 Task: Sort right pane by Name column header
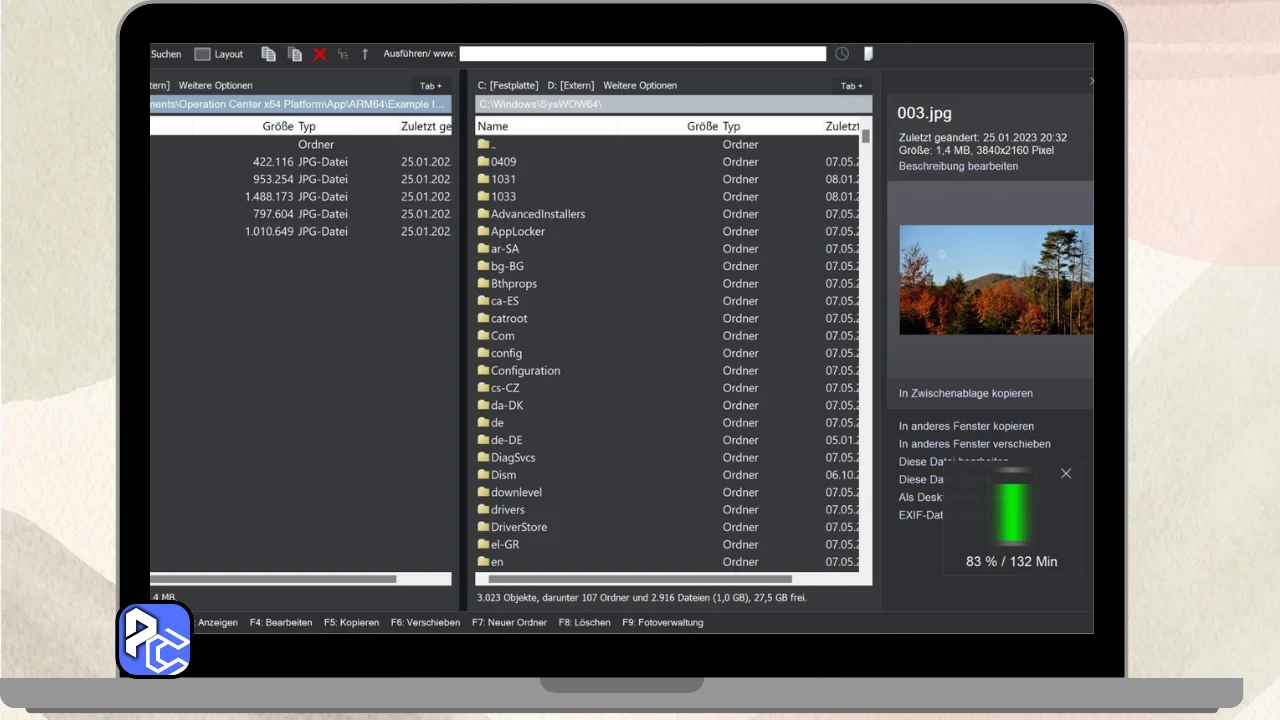click(x=493, y=126)
